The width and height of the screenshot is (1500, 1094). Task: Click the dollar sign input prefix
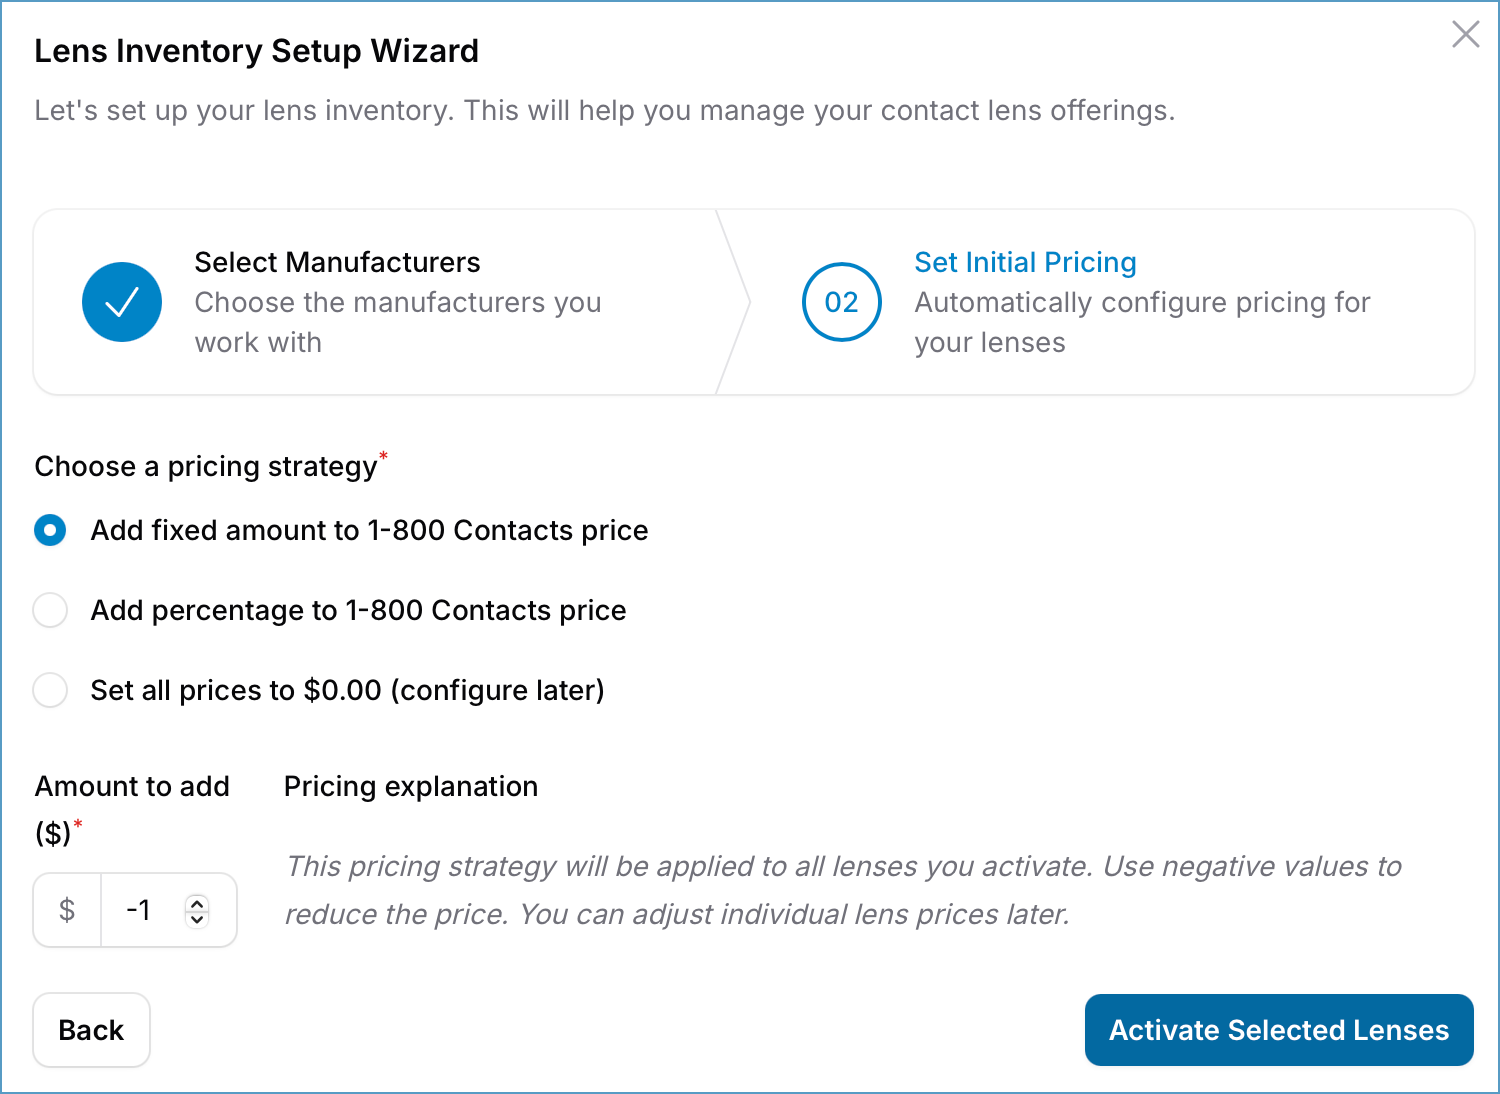67,910
